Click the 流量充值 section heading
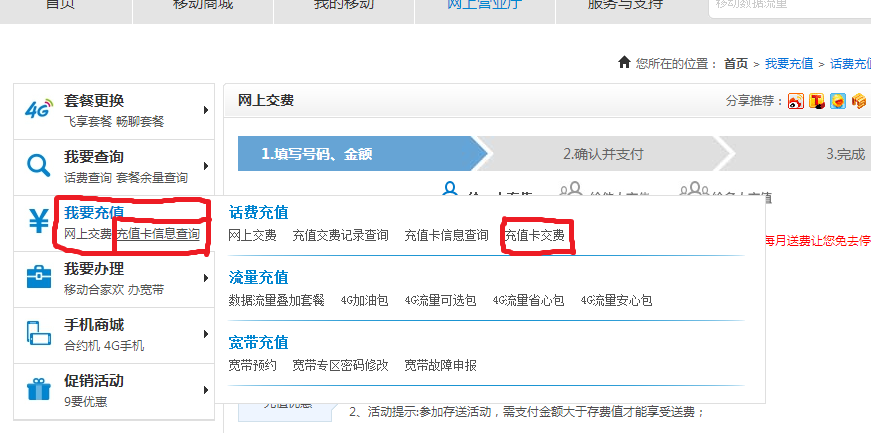Viewport: 871px width, 433px height. [x=258, y=277]
